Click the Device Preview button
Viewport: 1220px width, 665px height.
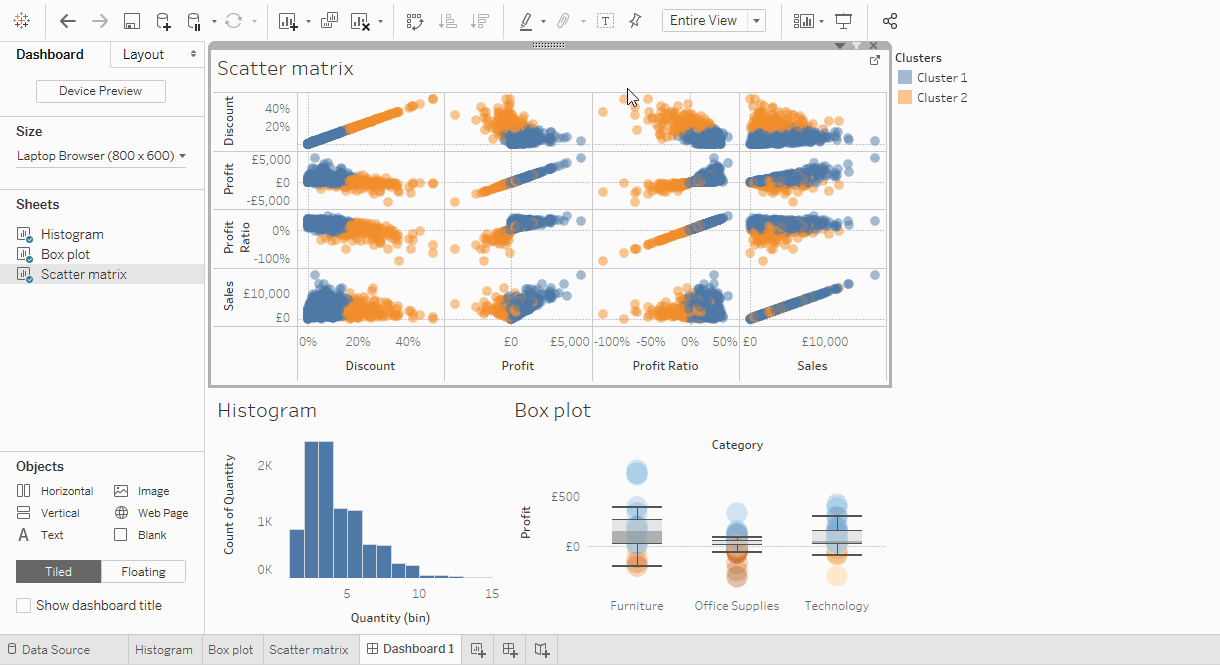pos(101,91)
